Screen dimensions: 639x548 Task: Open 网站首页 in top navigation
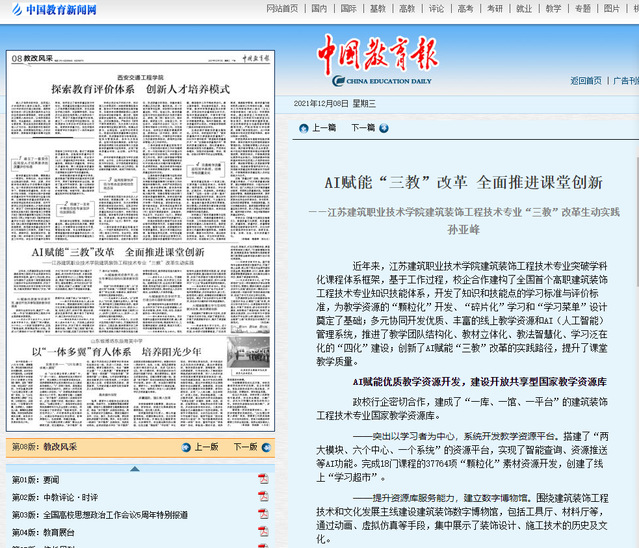(282, 8)
